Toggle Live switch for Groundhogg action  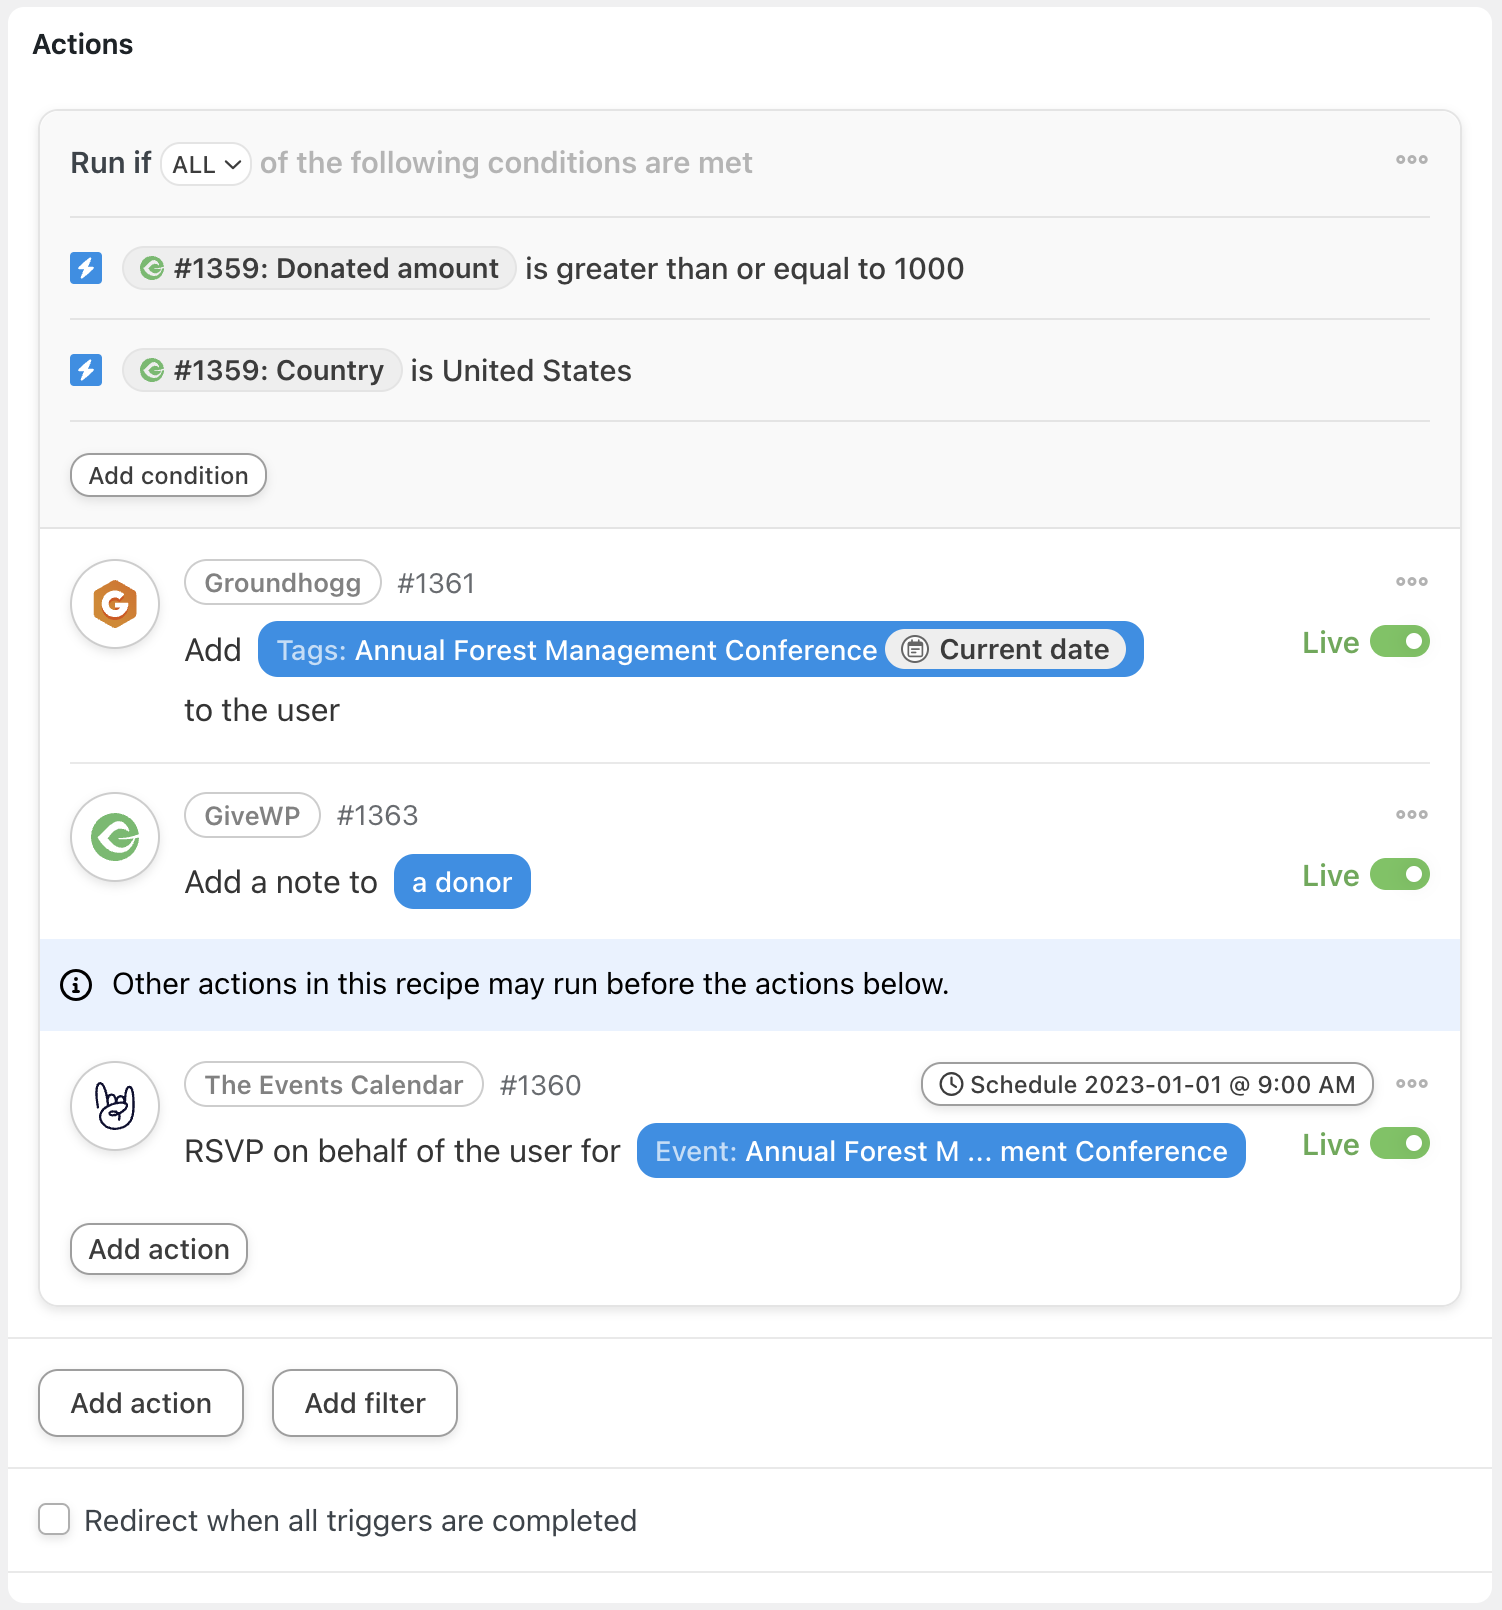pyautogui.click(x=1399, y=642)
